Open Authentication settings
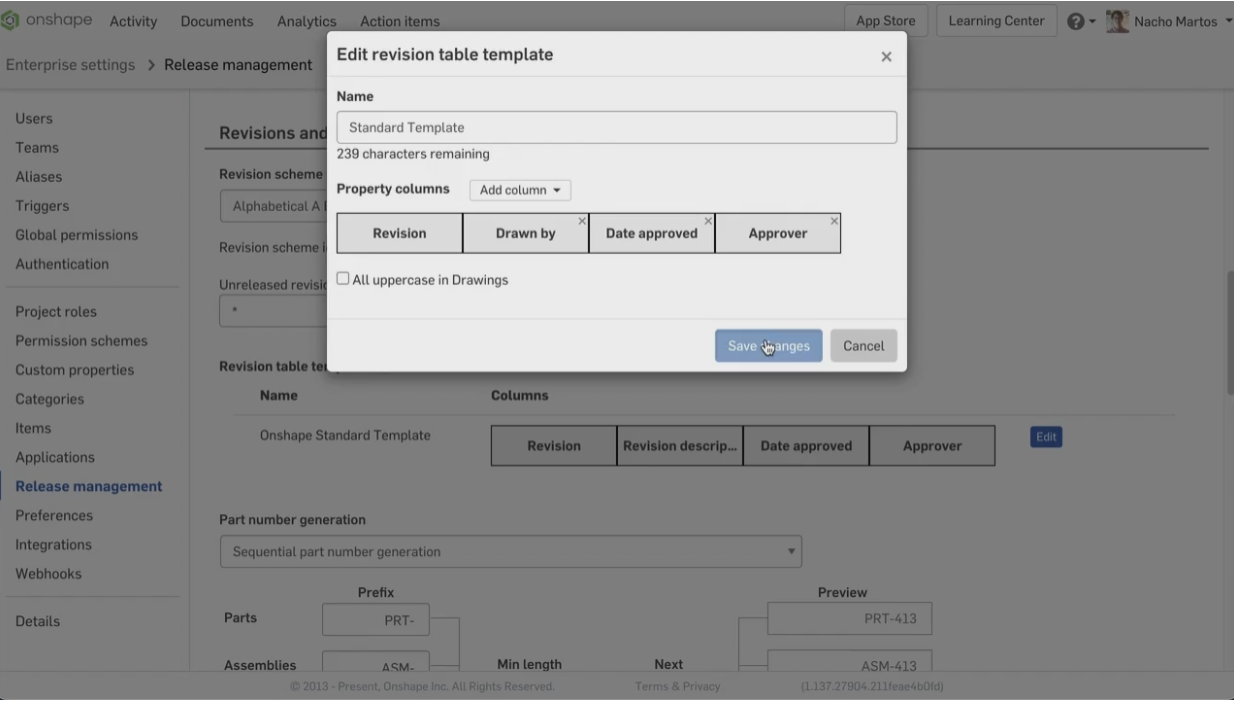The image size is (1234, 702). [x=62, y=264]
